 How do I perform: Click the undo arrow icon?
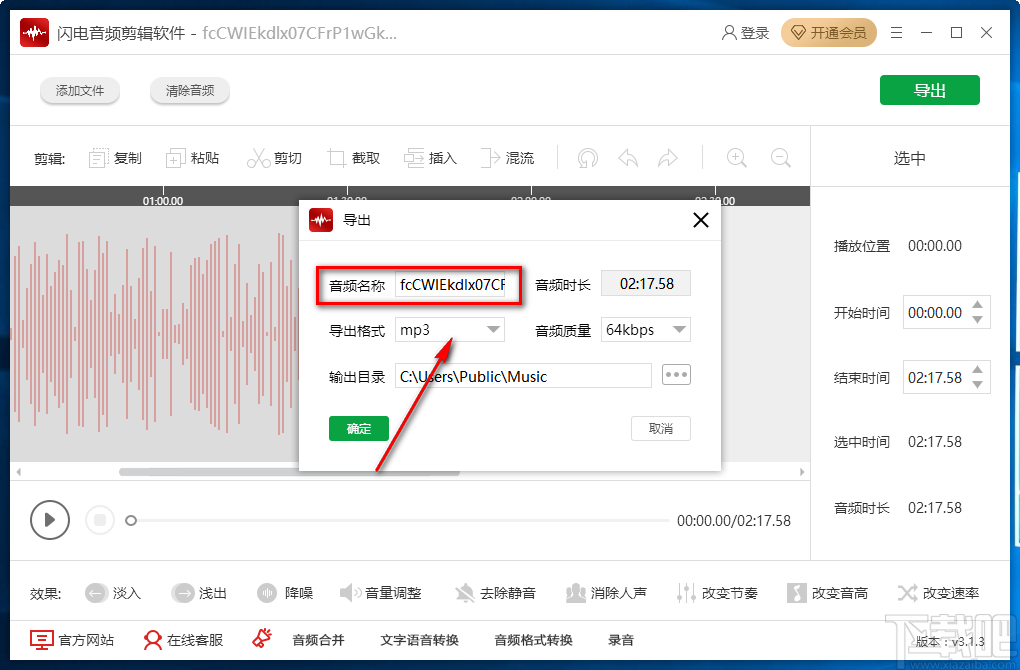point(628,158)
